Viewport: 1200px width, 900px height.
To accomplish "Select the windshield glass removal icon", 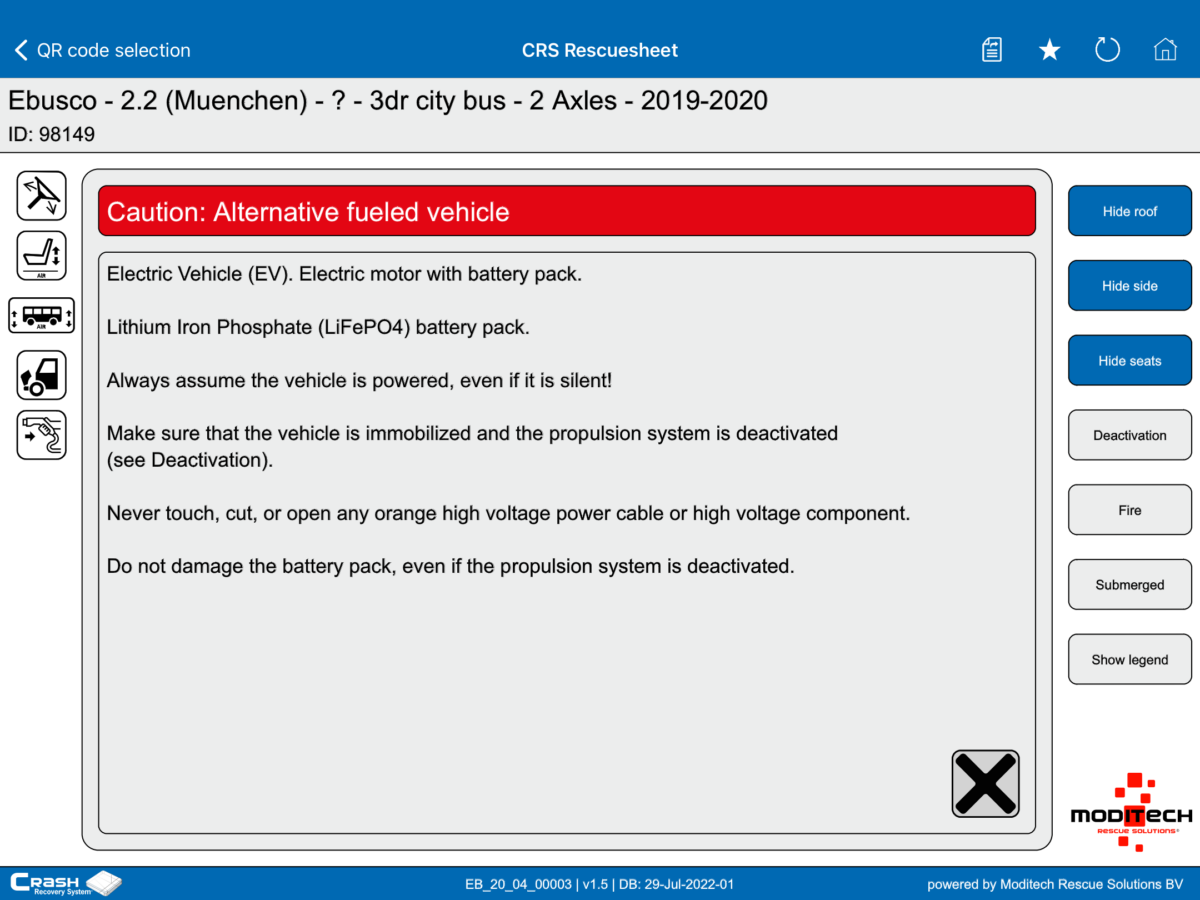I will [x=41, y=195].
